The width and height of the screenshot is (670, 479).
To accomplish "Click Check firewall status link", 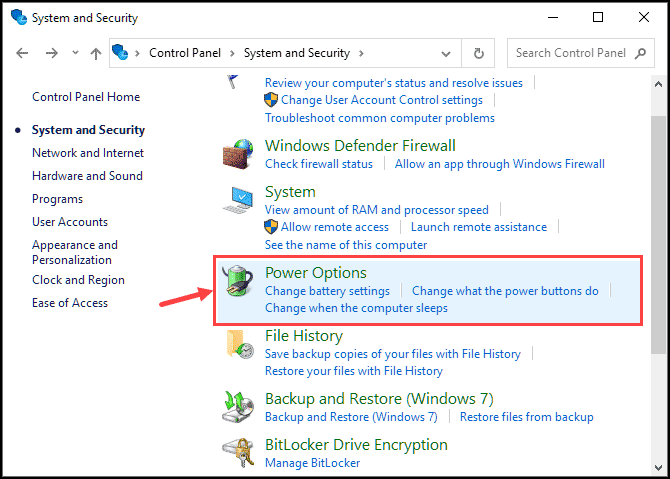I will (319, 164).
